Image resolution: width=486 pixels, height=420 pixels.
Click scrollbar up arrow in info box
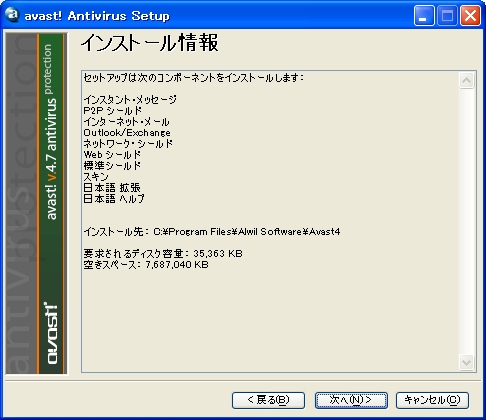(466, 80)
